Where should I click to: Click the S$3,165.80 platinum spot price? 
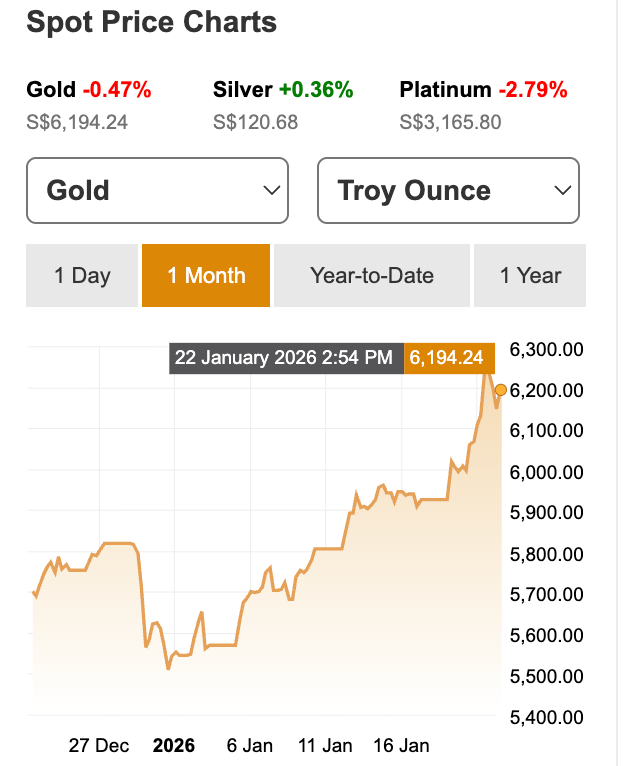click(x=450, y=123)
